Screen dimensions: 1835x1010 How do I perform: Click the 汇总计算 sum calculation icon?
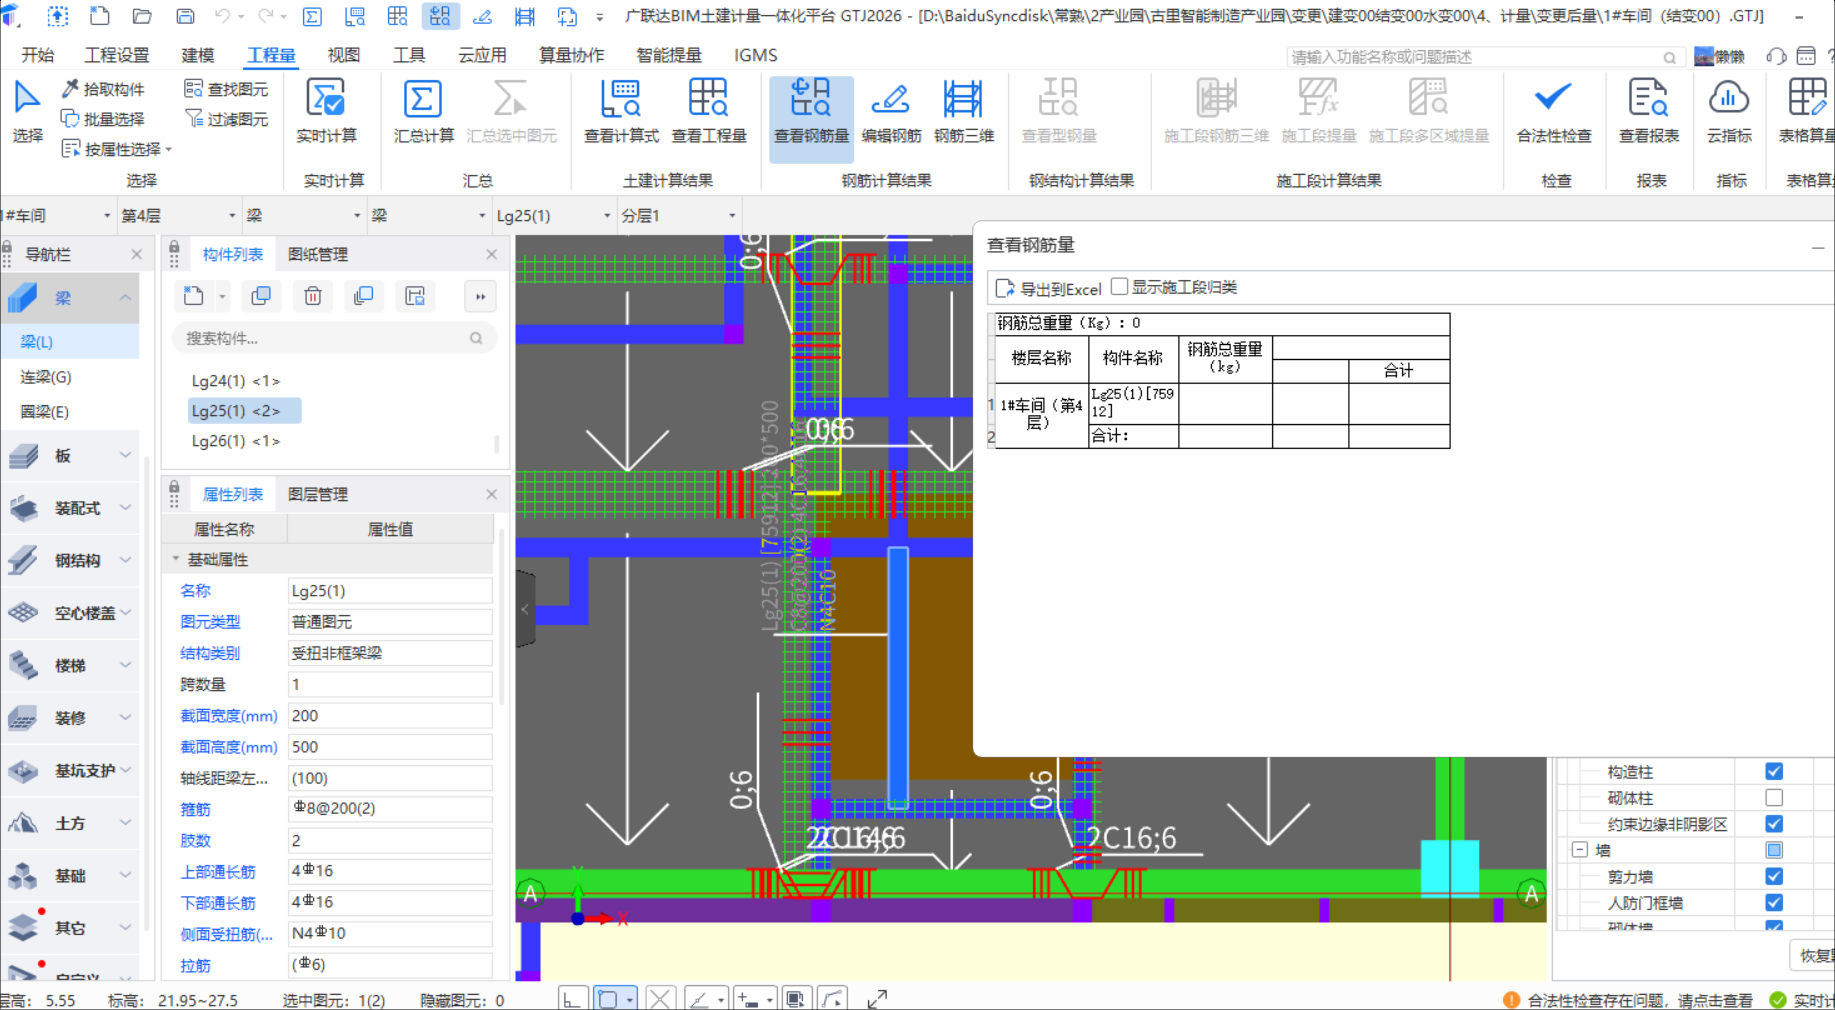click(423, 111)
